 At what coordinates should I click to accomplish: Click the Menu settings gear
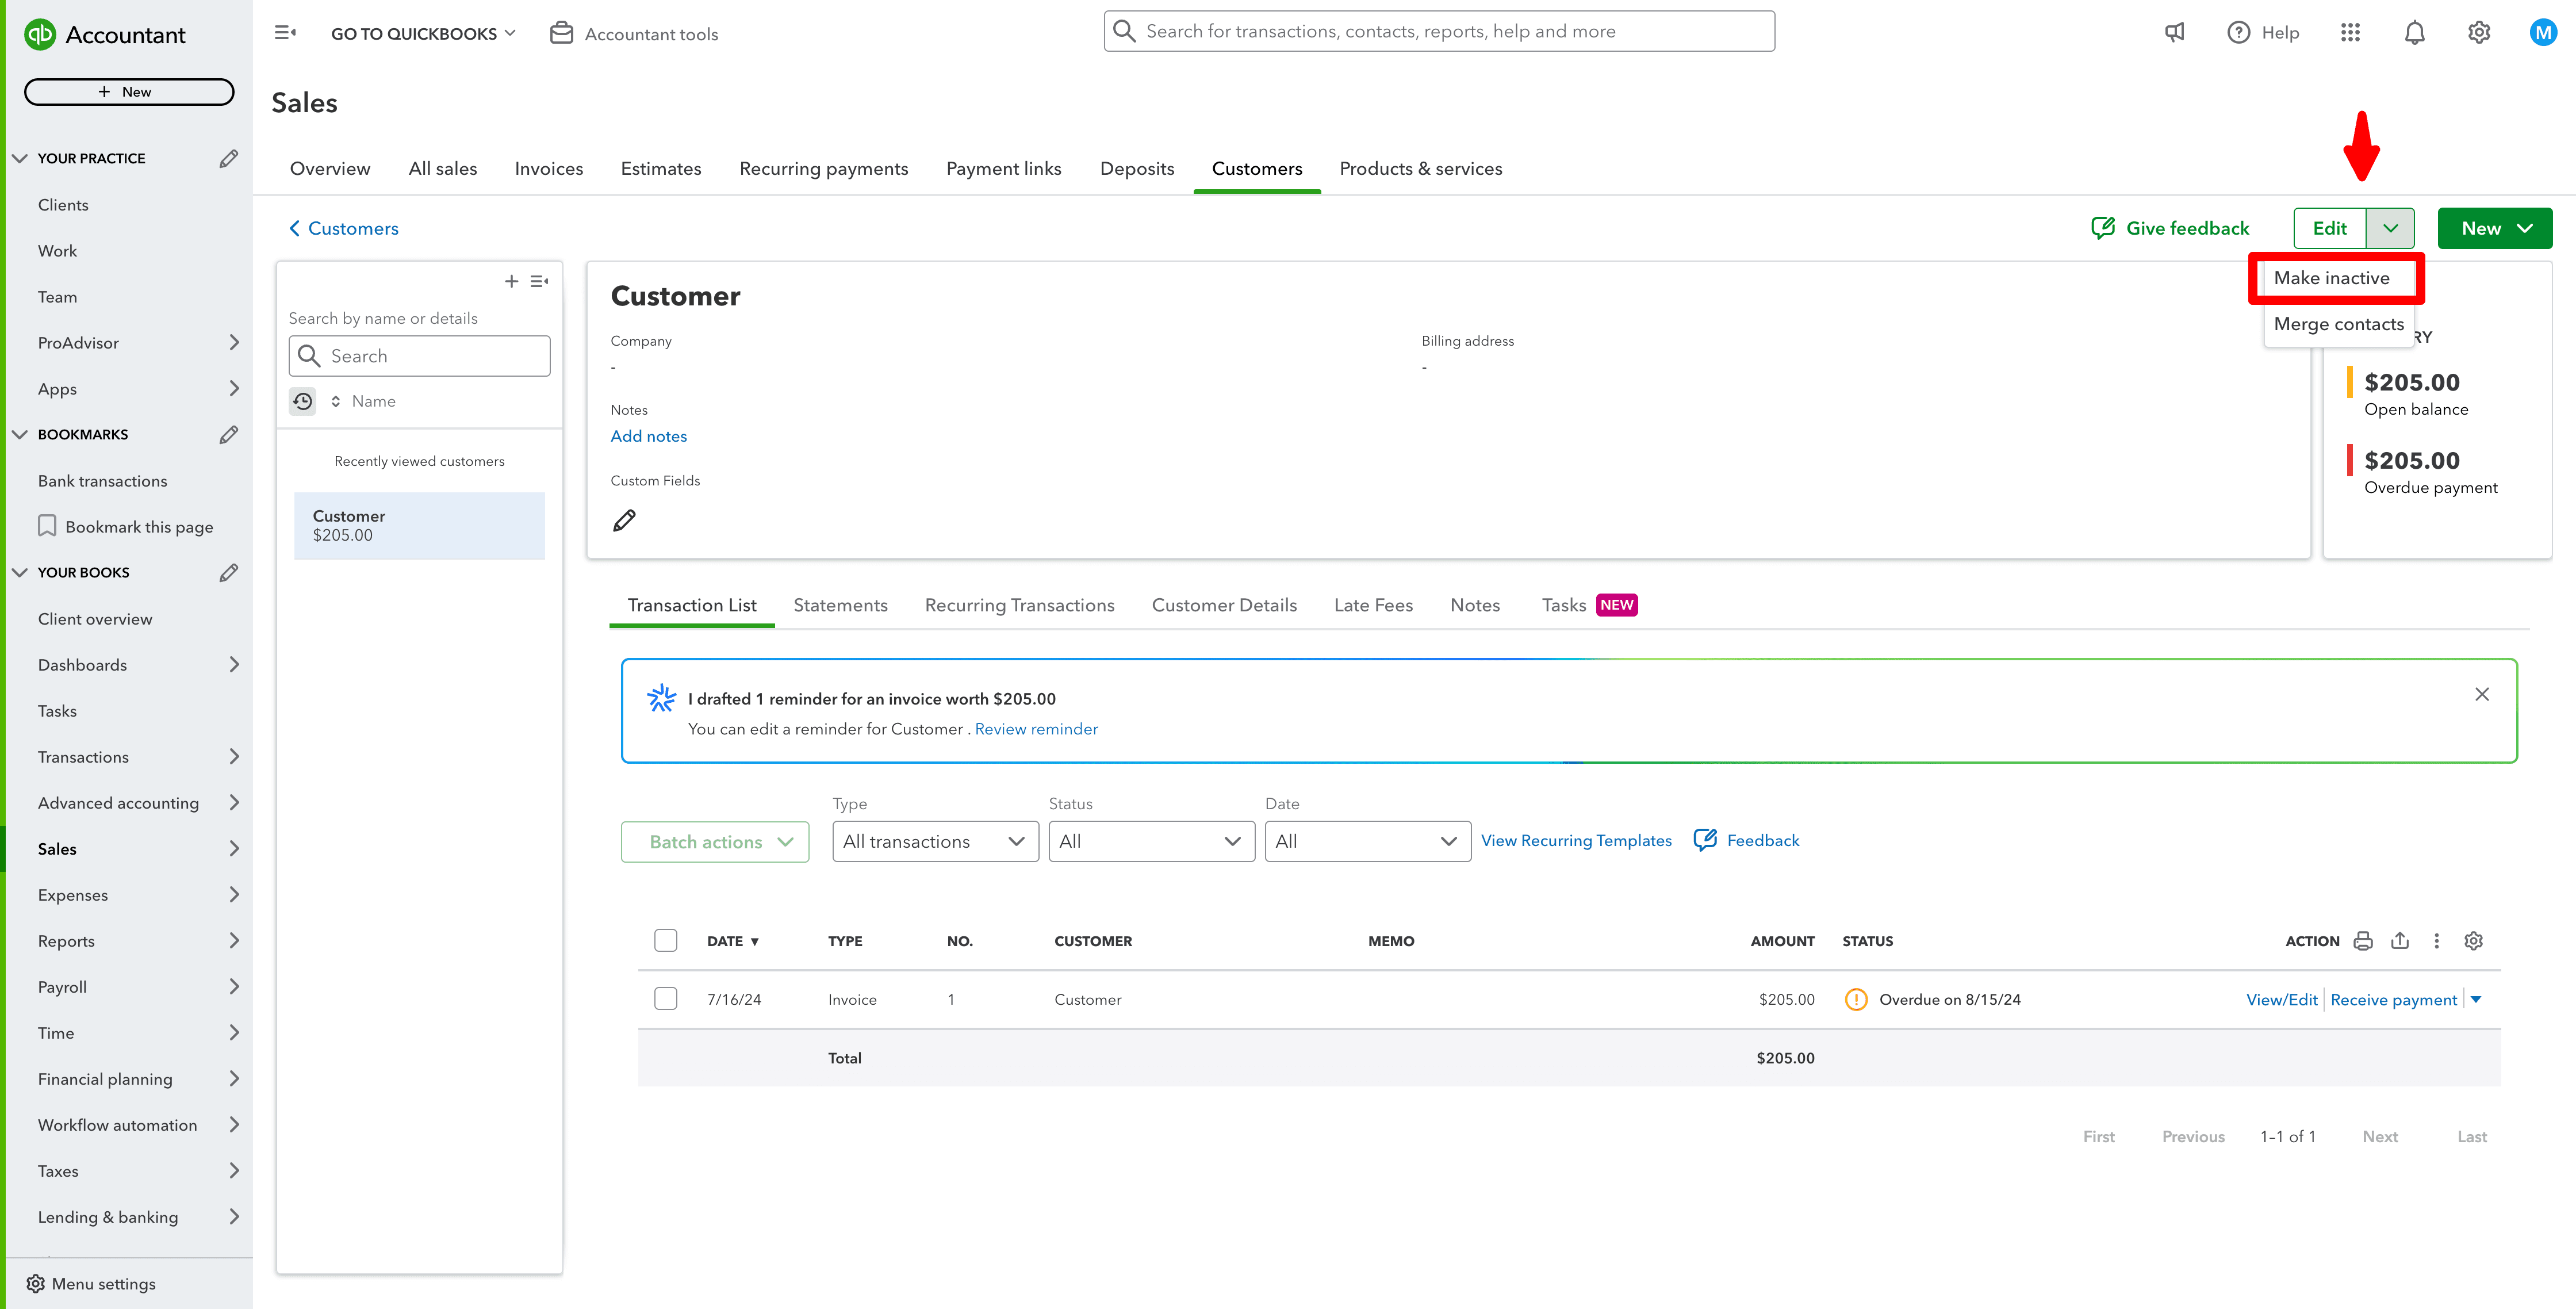pos(36,1283)
